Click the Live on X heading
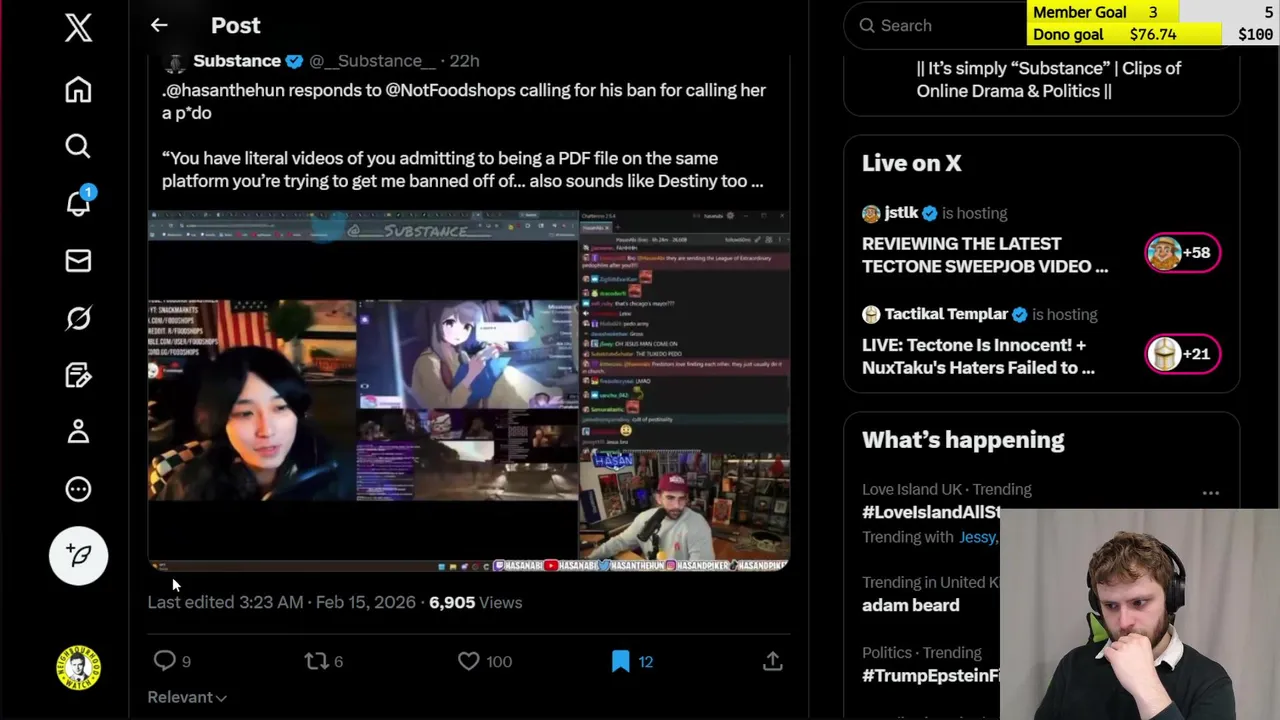Image resolution: width=1280 pixels, height=720 pixels. coord(912,163)
